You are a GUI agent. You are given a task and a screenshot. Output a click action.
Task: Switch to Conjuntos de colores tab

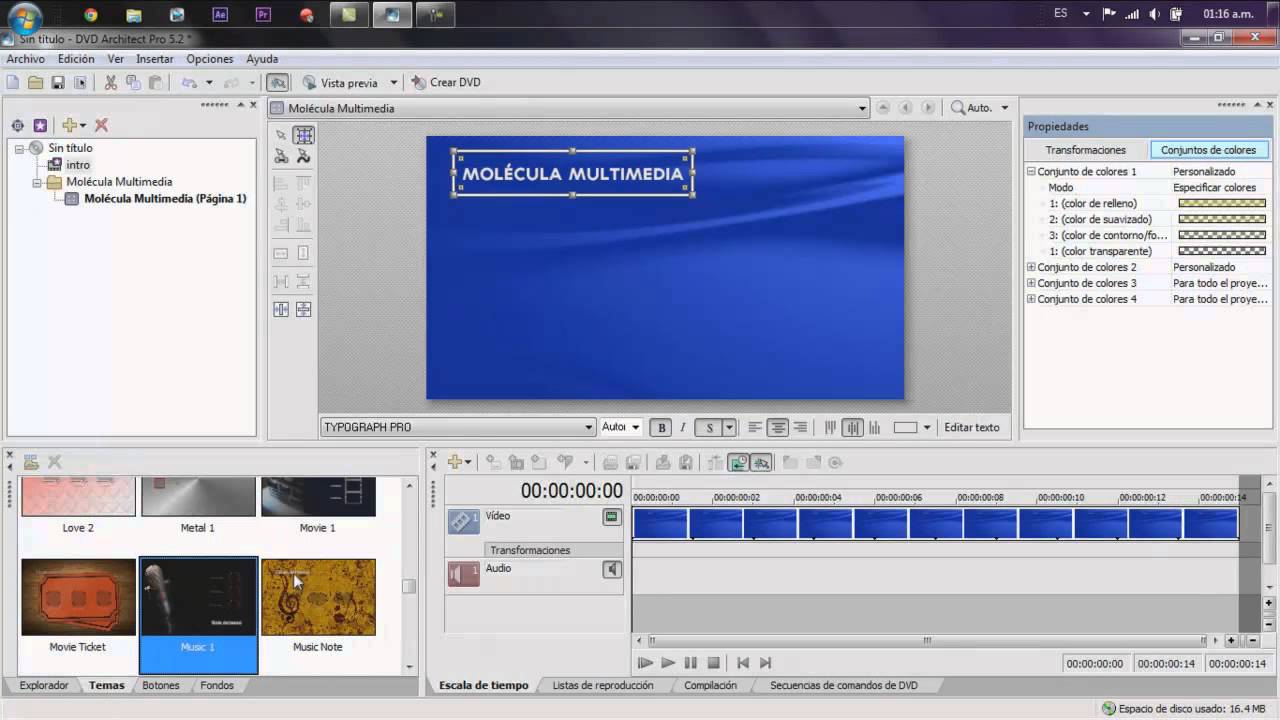[1208, 150]
